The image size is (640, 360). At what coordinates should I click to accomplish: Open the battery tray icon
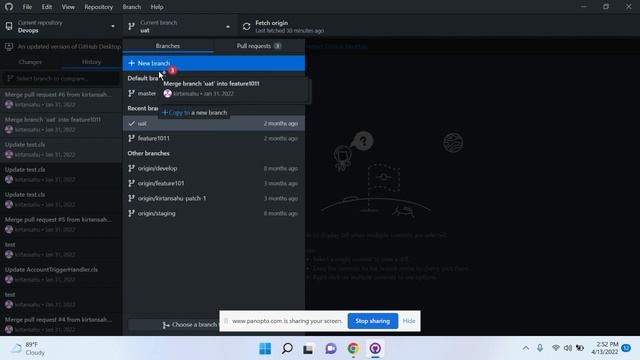tap(580, 348)
